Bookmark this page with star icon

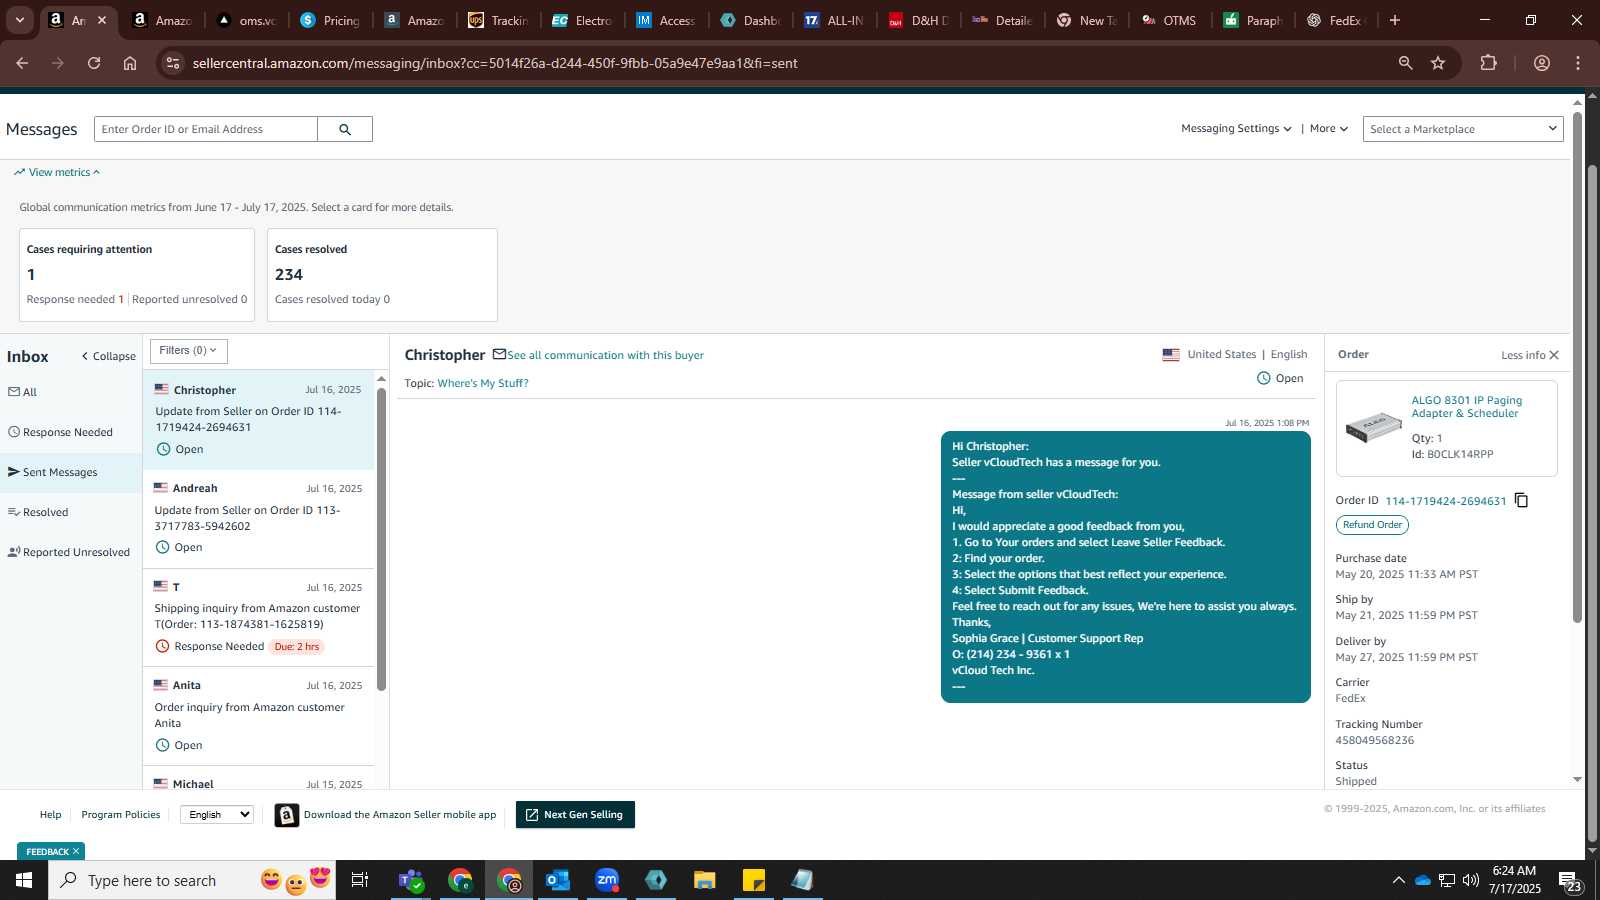click(1438, 63)
